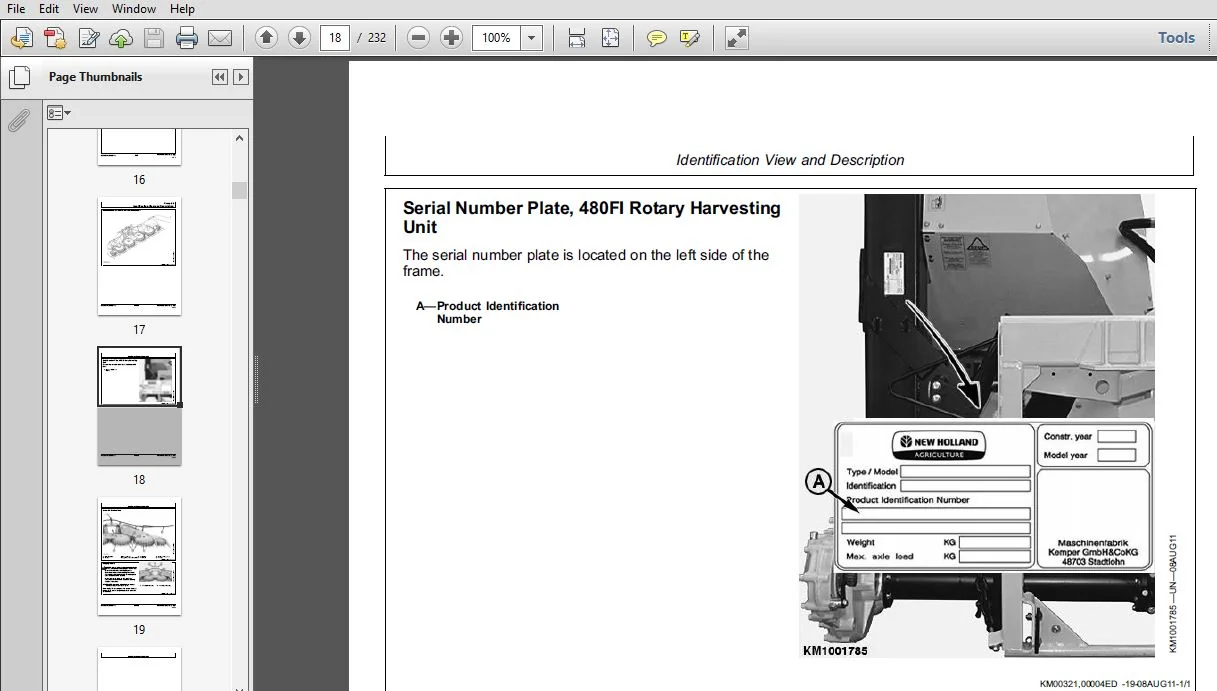Click the Open file icon in toolbar
1217x691 pixels.
[22, 38]
